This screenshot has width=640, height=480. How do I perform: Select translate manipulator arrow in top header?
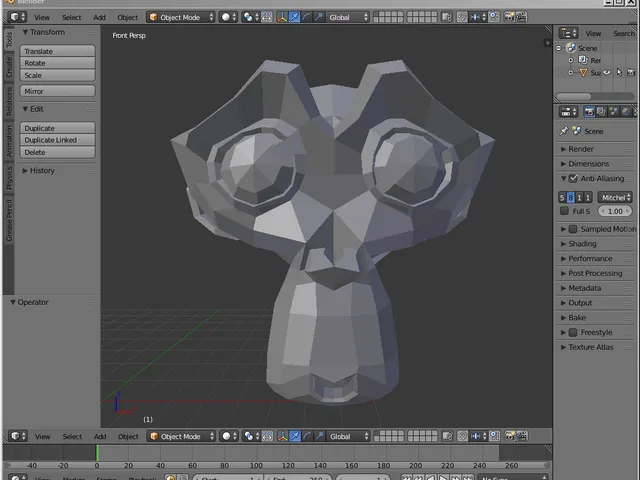click(x=294, y=17)
